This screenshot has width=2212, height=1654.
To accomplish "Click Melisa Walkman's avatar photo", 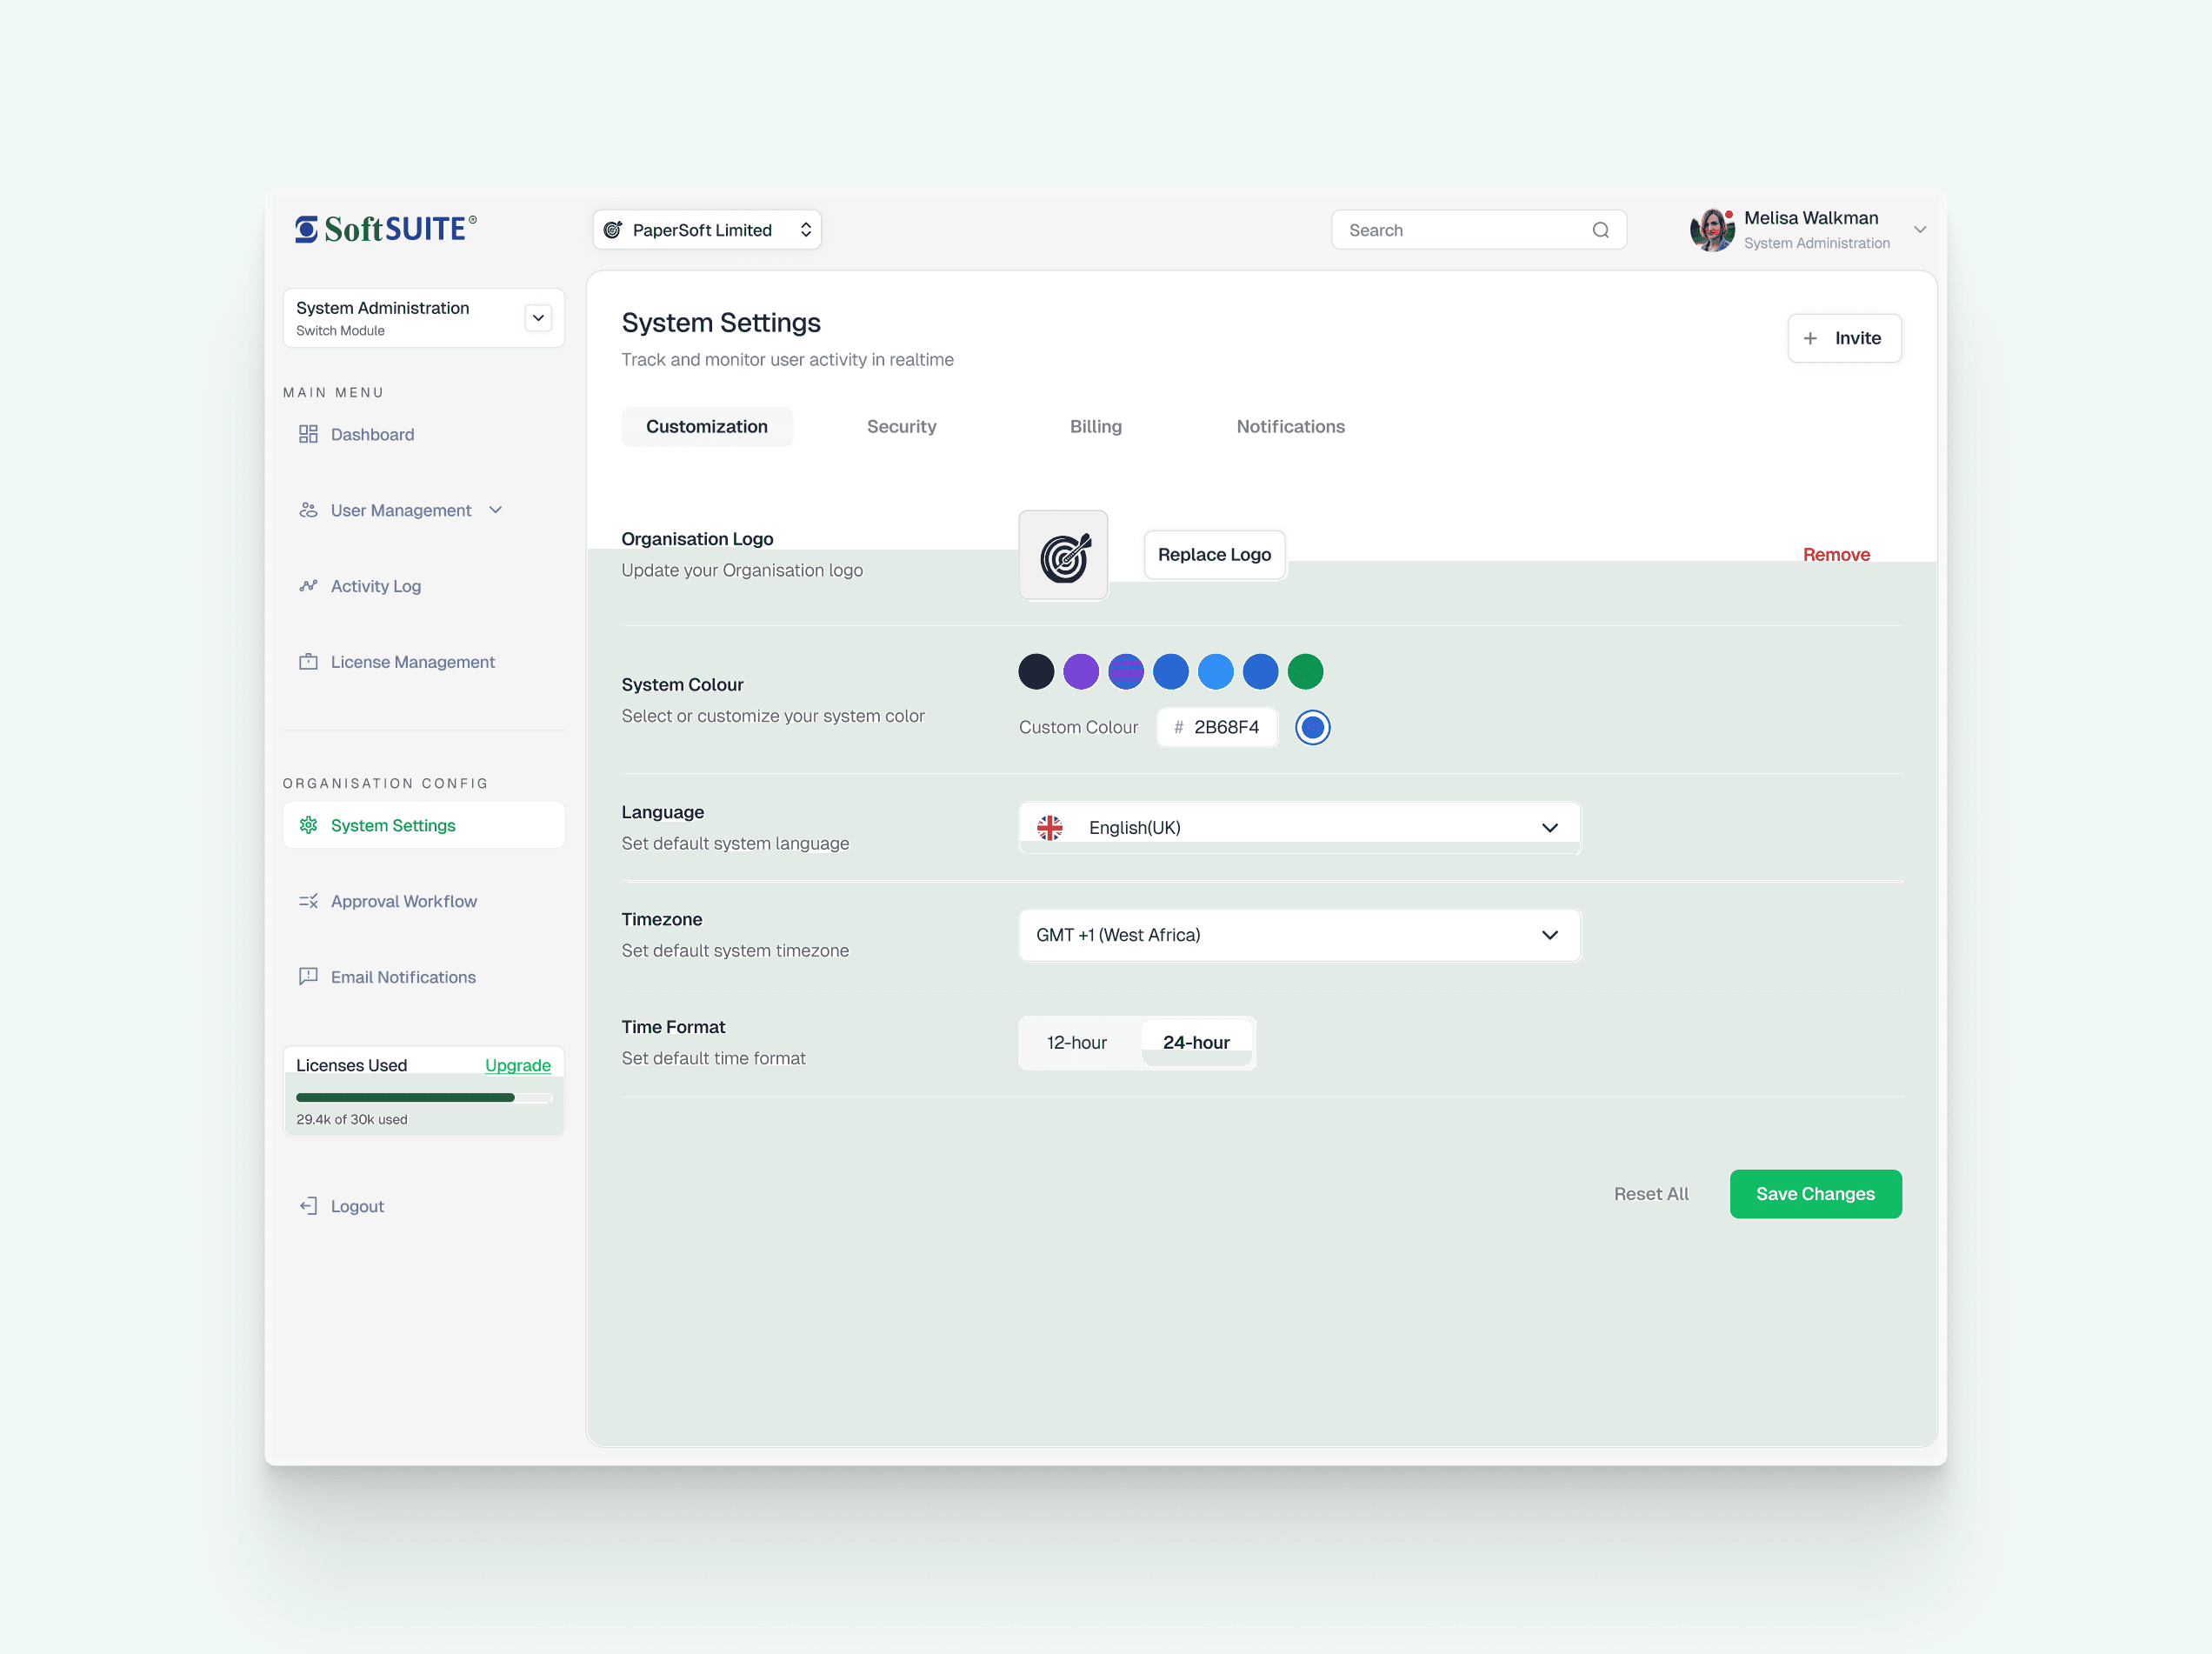I will coord(1712,230).
